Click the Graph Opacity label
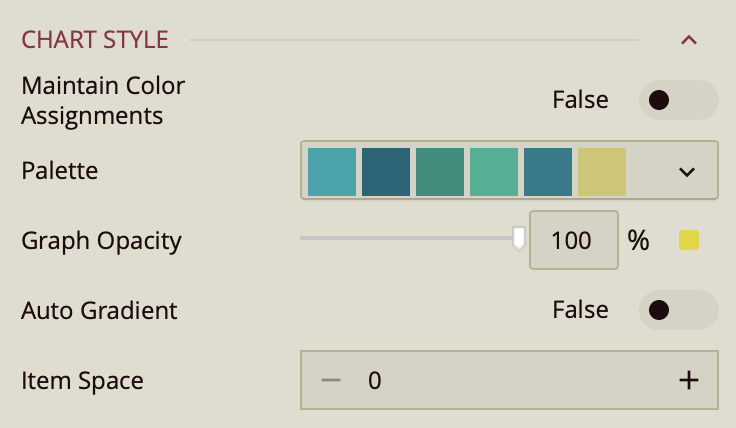736x428 pixels. coord(101,240)
